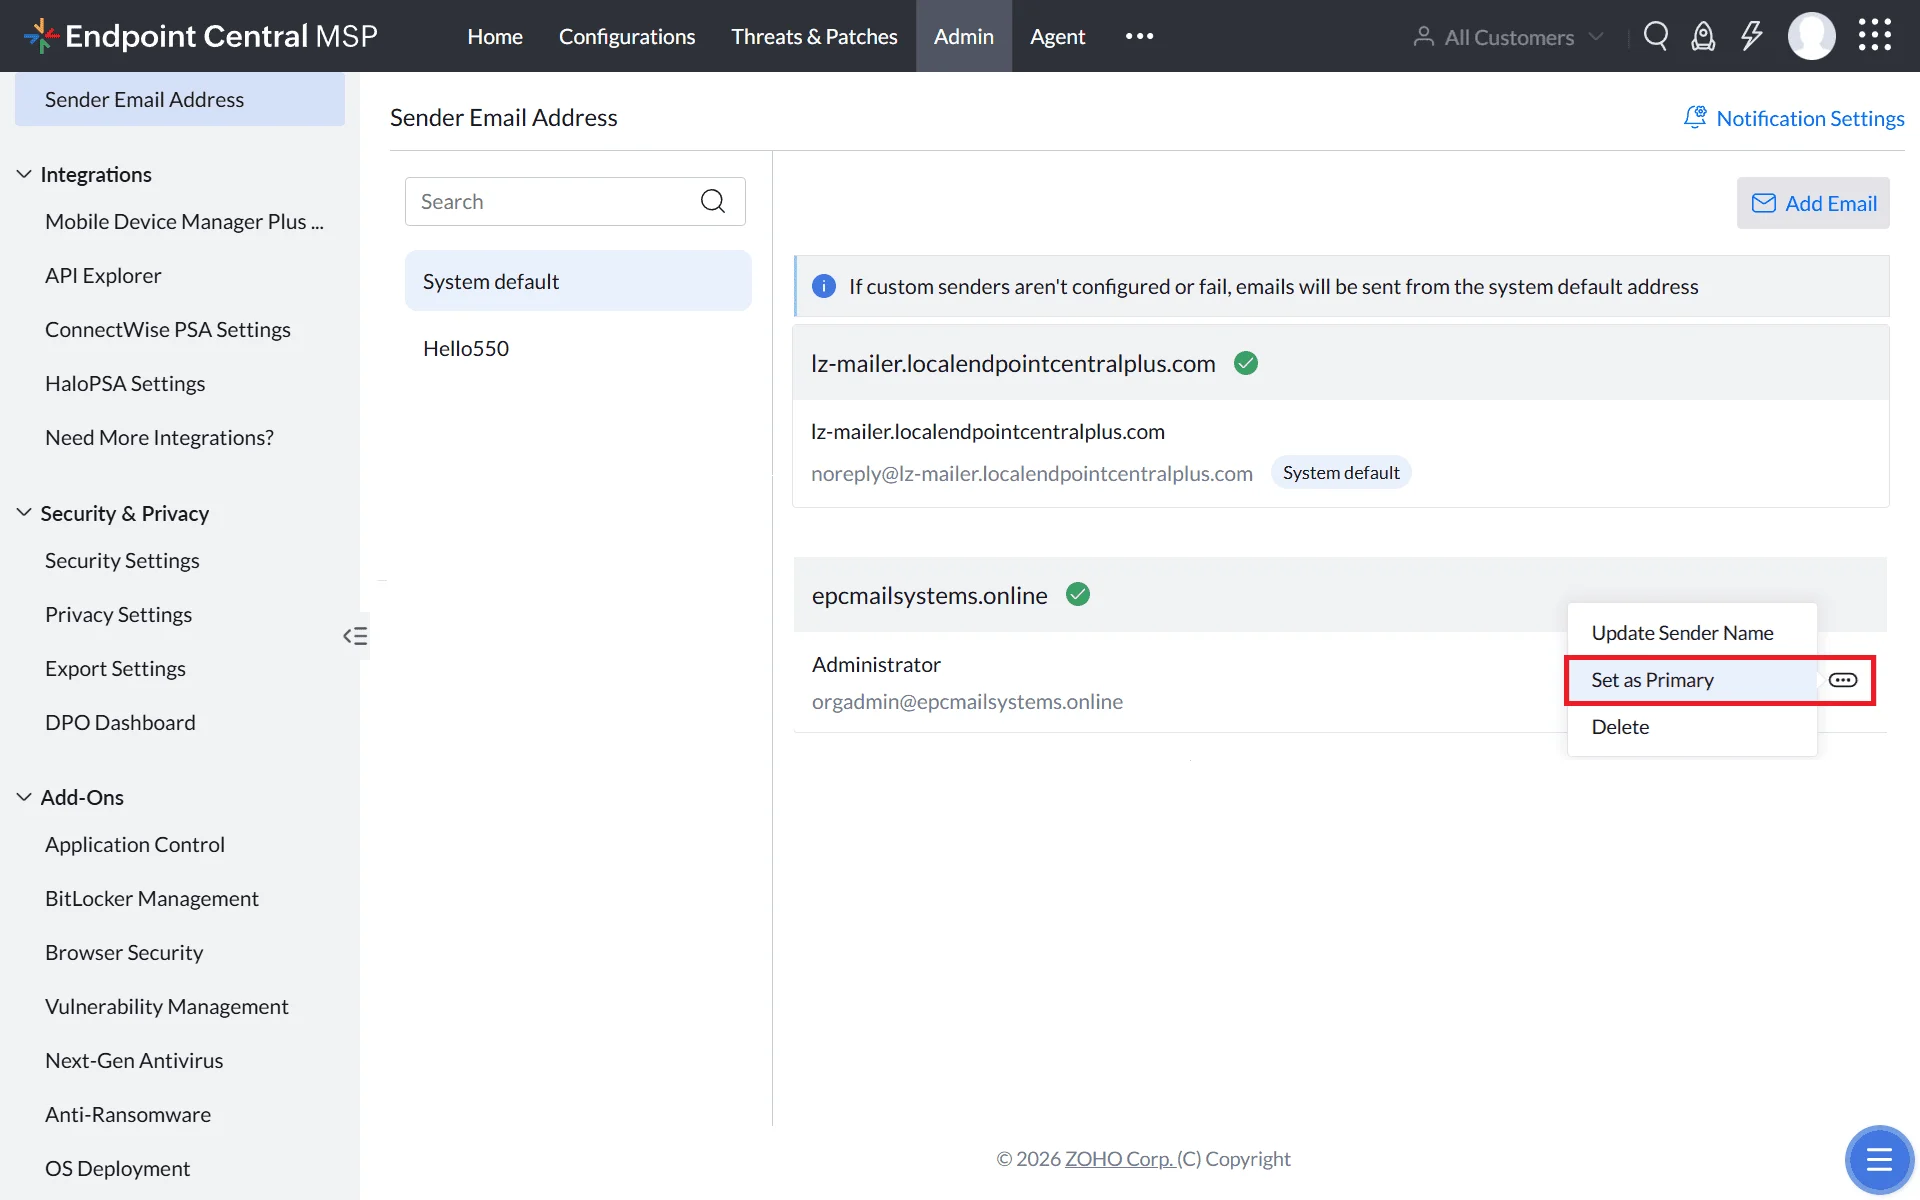This screenshot has height=1200, width=1920.
Task: Click the Notification Settings bell icon
Action: coord(1695,117)
